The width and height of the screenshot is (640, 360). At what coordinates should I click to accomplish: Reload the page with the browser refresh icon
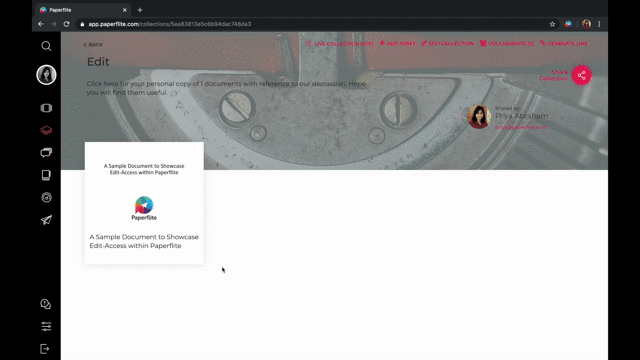pyautogui.click(x=67, y=24)
